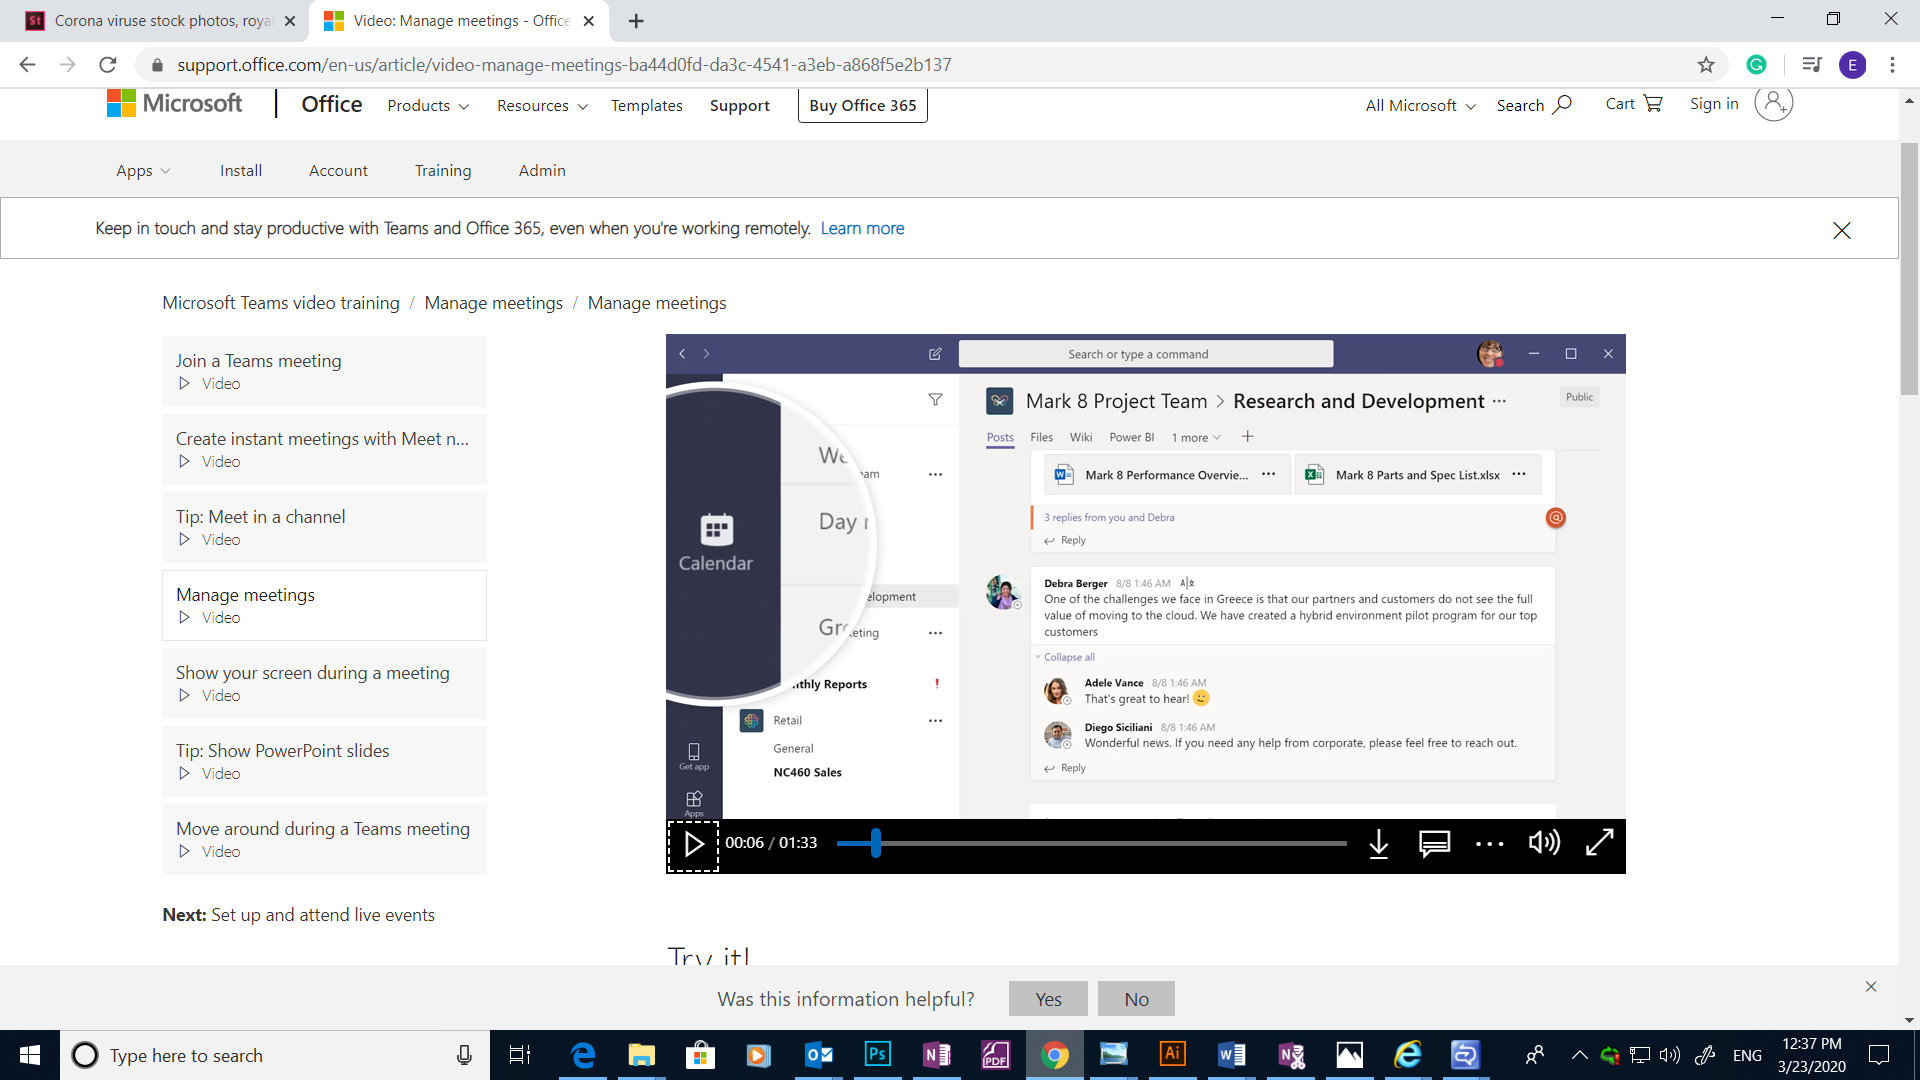Image resolution: width=1920 pixels, height=1080 pixels.
Task: Reload the current page
Action: pos(107,65)
